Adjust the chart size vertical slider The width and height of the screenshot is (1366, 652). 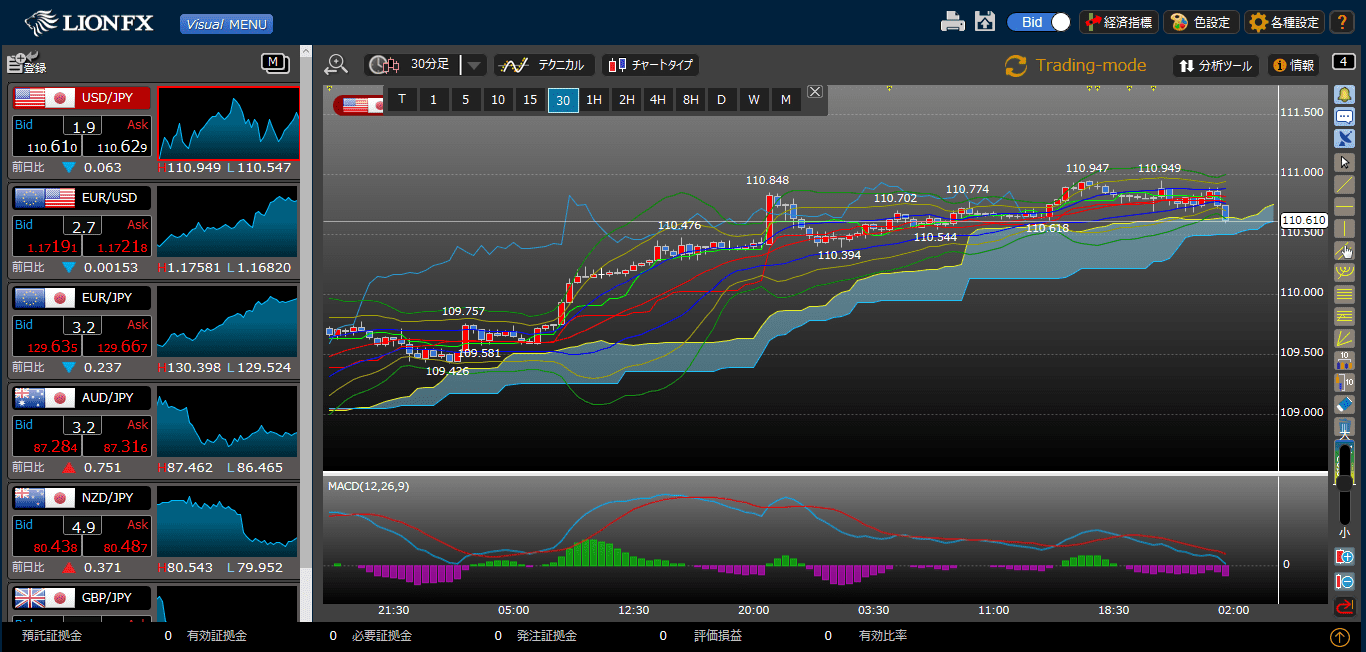tap(1344, 482)
